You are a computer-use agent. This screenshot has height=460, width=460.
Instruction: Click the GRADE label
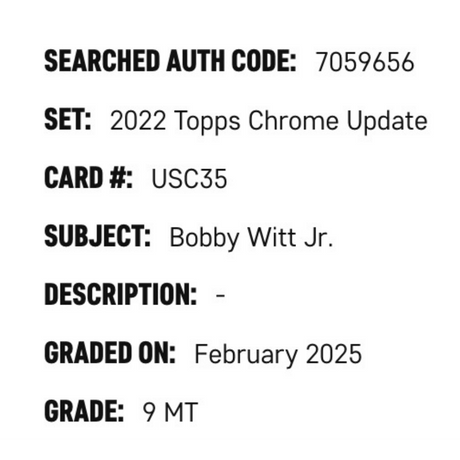tap(84, 411)
